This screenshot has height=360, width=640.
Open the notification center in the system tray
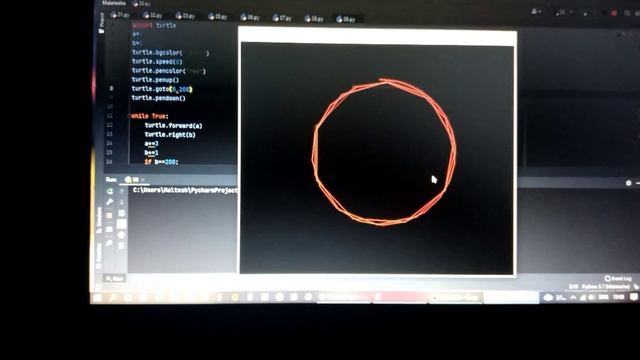[x=634, y=297]
